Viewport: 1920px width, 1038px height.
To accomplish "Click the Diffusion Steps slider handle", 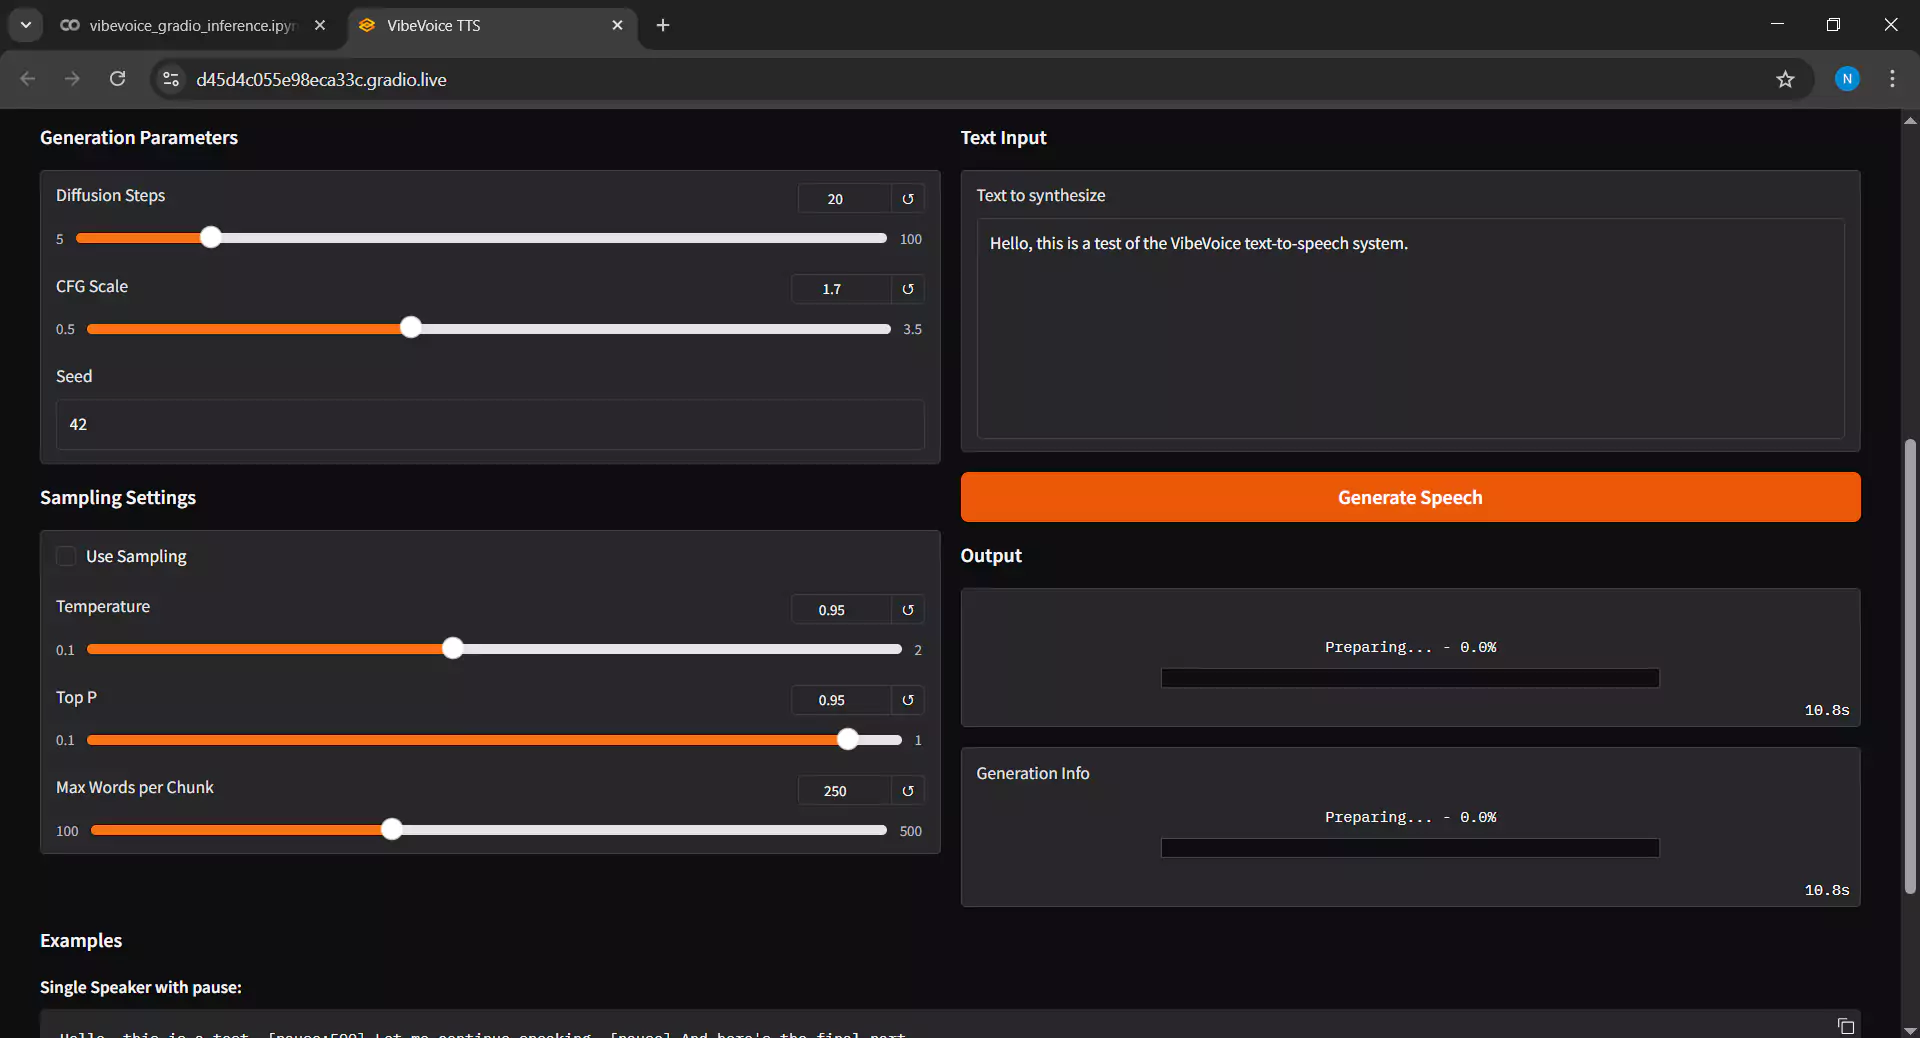I will pyautogui.click(x=210, y=238).
